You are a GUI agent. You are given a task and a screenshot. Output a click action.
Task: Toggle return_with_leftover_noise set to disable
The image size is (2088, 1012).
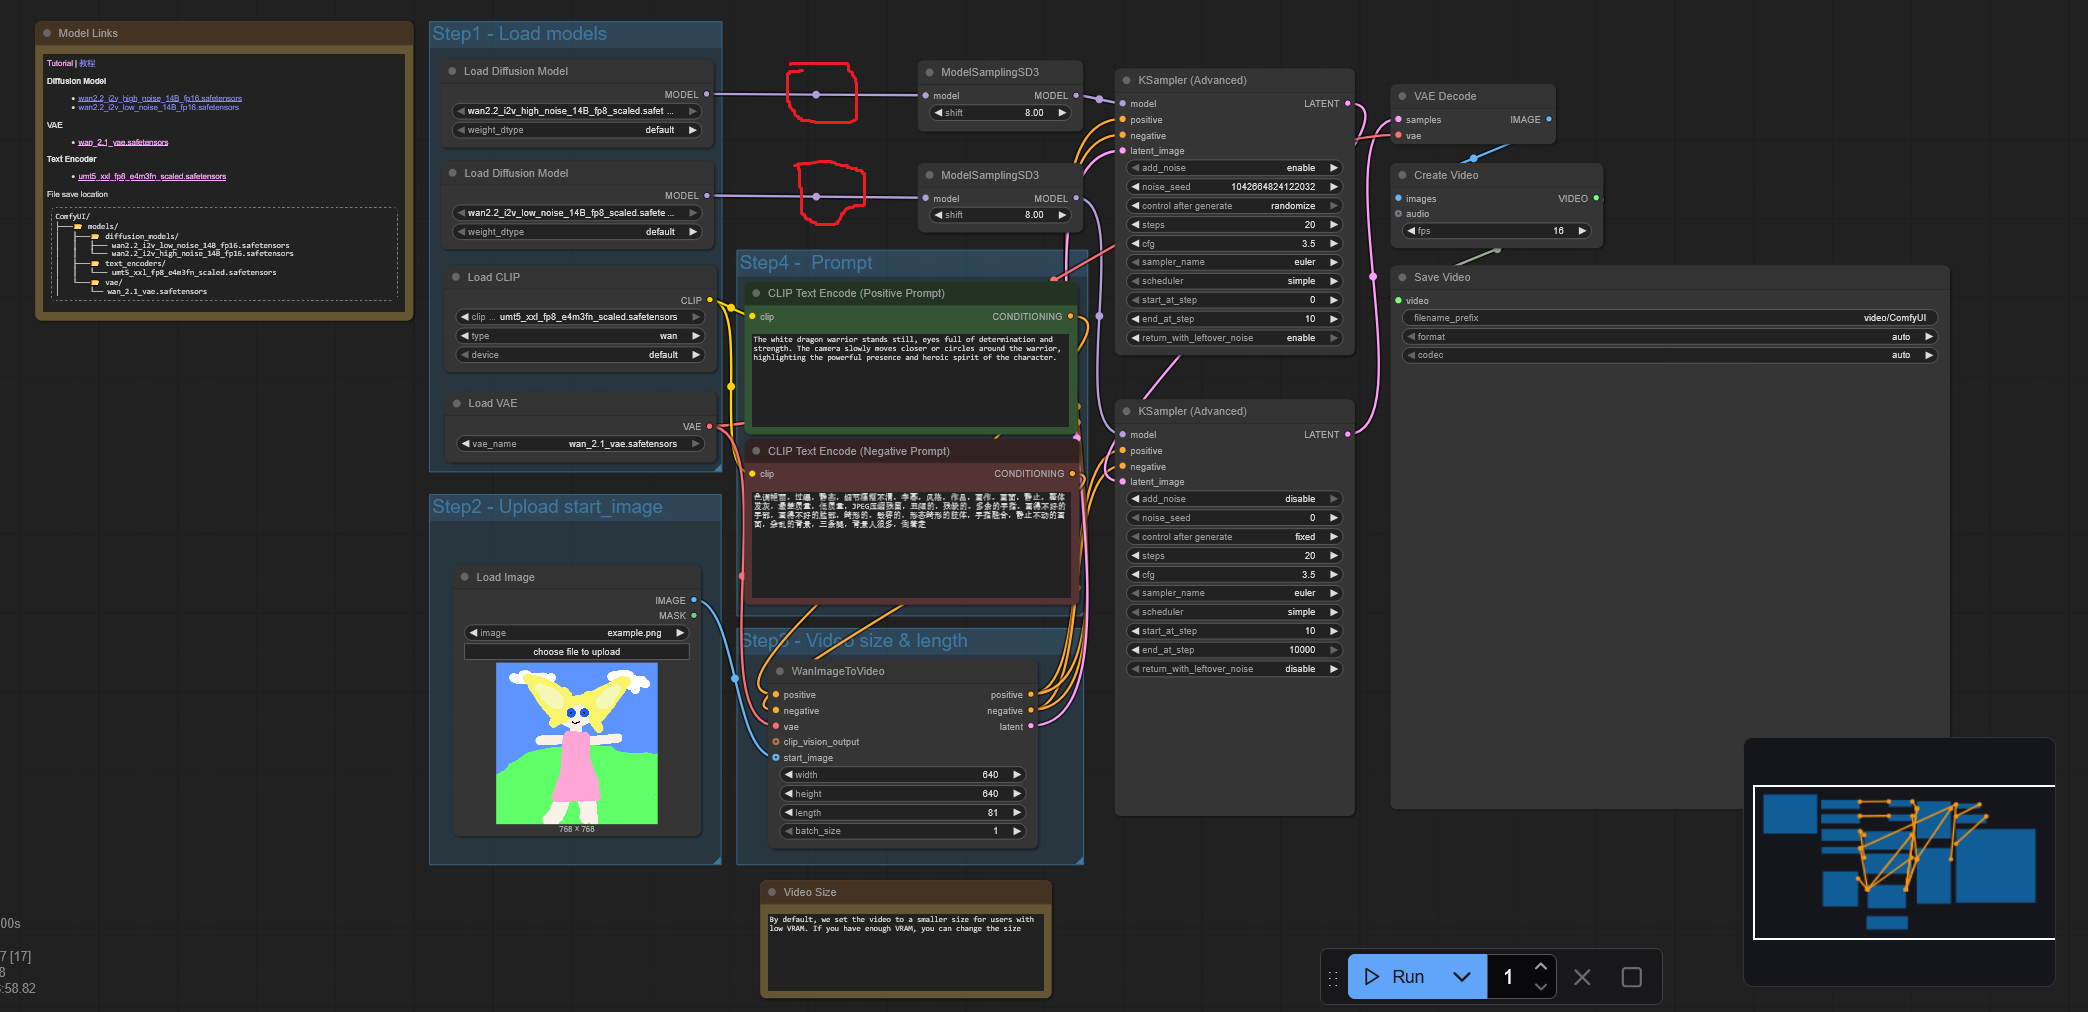1234,669
